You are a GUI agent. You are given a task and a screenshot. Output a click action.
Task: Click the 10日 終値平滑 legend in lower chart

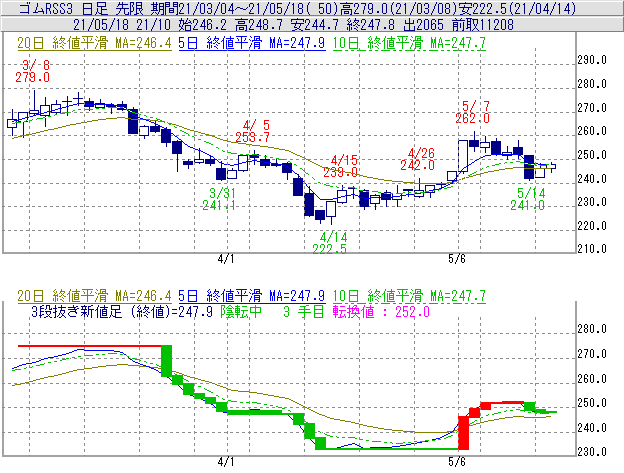pyautogui.click(x=409, y=296)
